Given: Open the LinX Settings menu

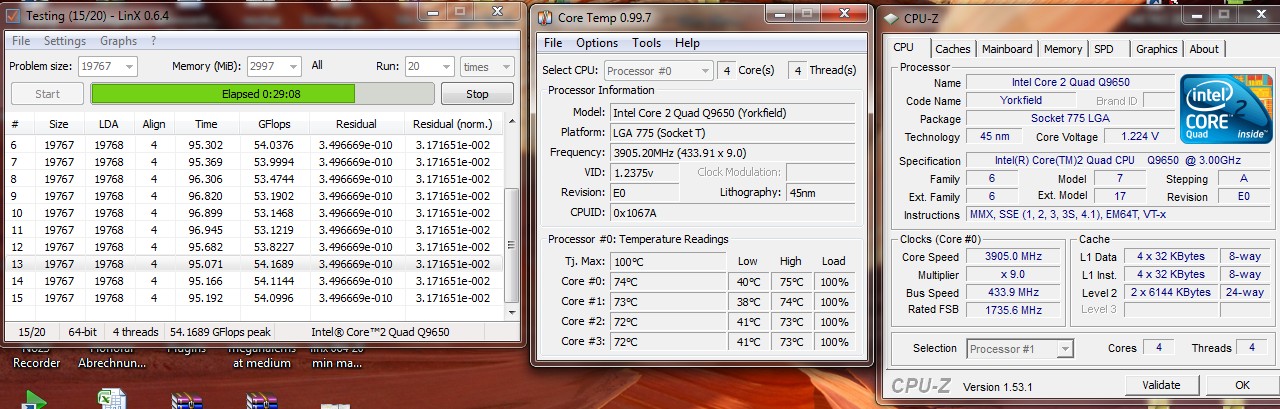Looking at the screenshot, I should pyautogui.click(x=65, y=41).
